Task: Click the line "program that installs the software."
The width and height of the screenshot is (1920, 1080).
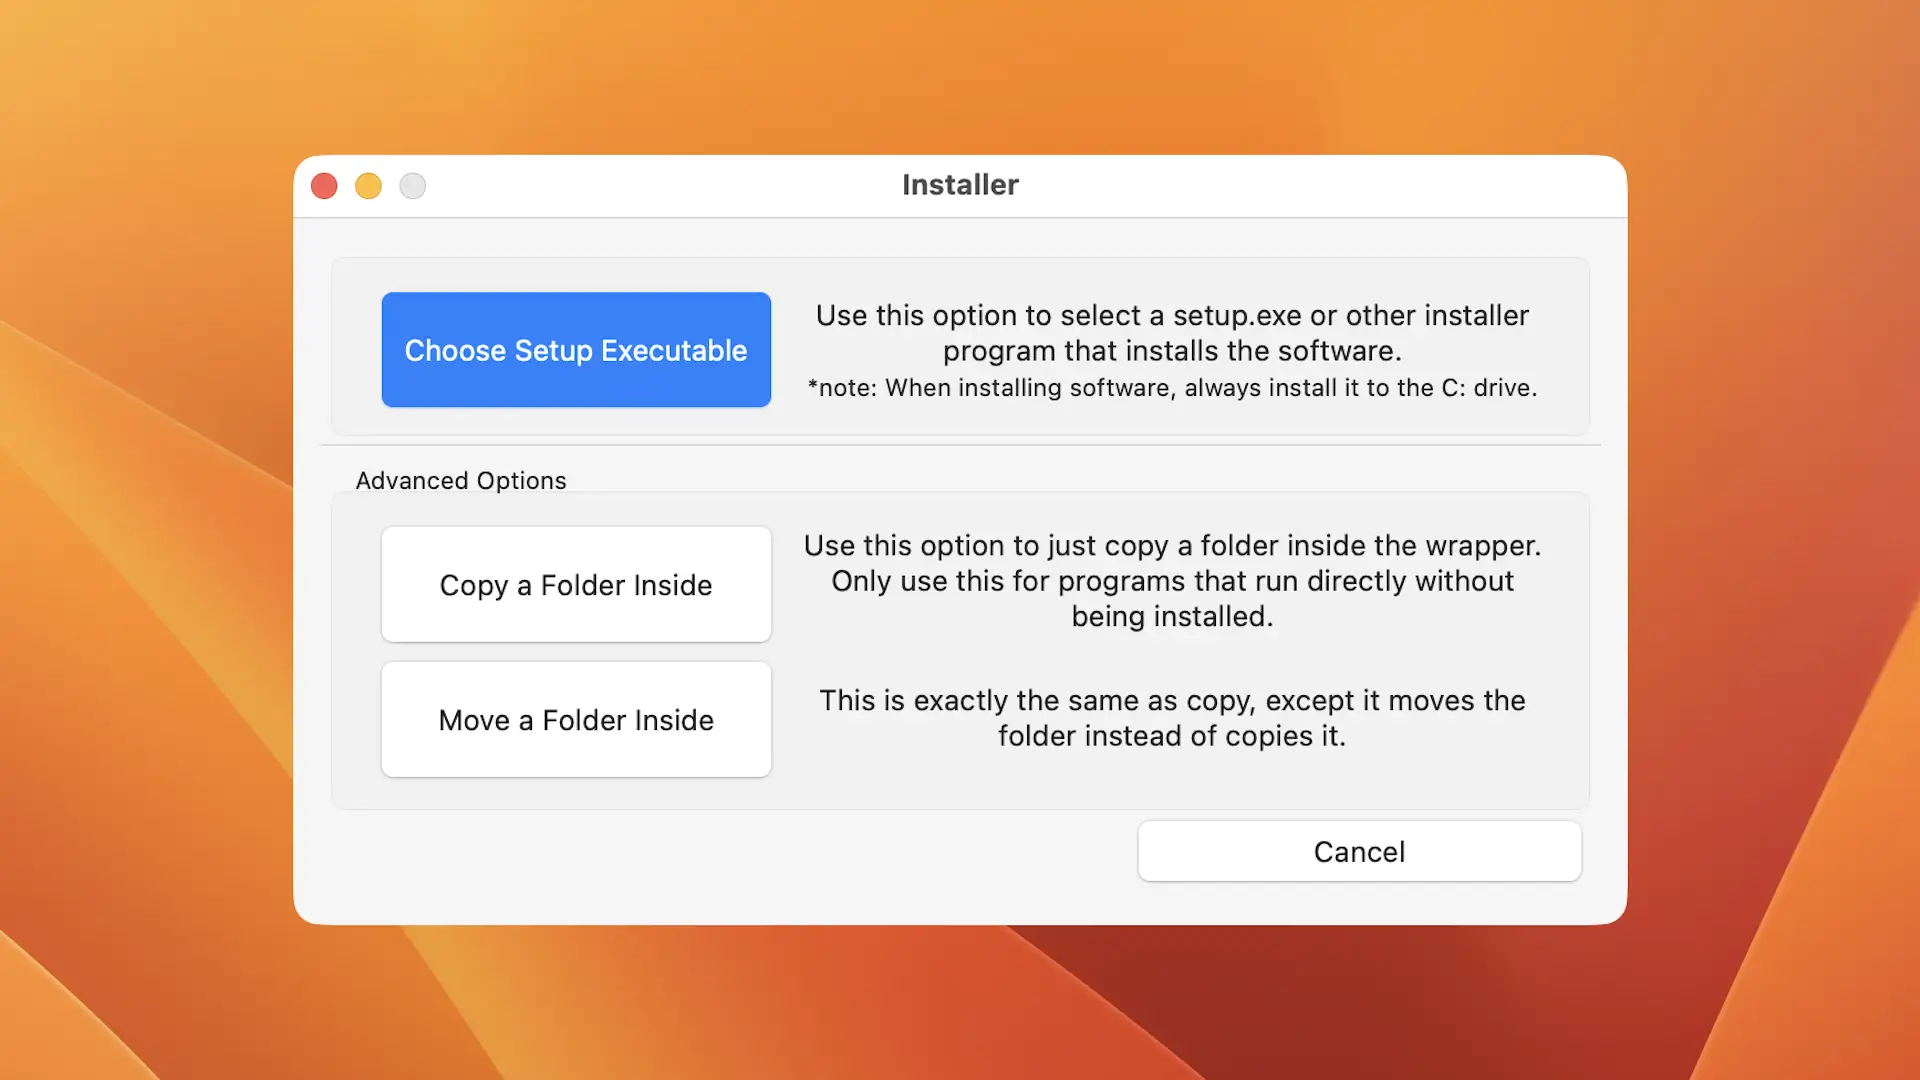Action: (1172, 351)
